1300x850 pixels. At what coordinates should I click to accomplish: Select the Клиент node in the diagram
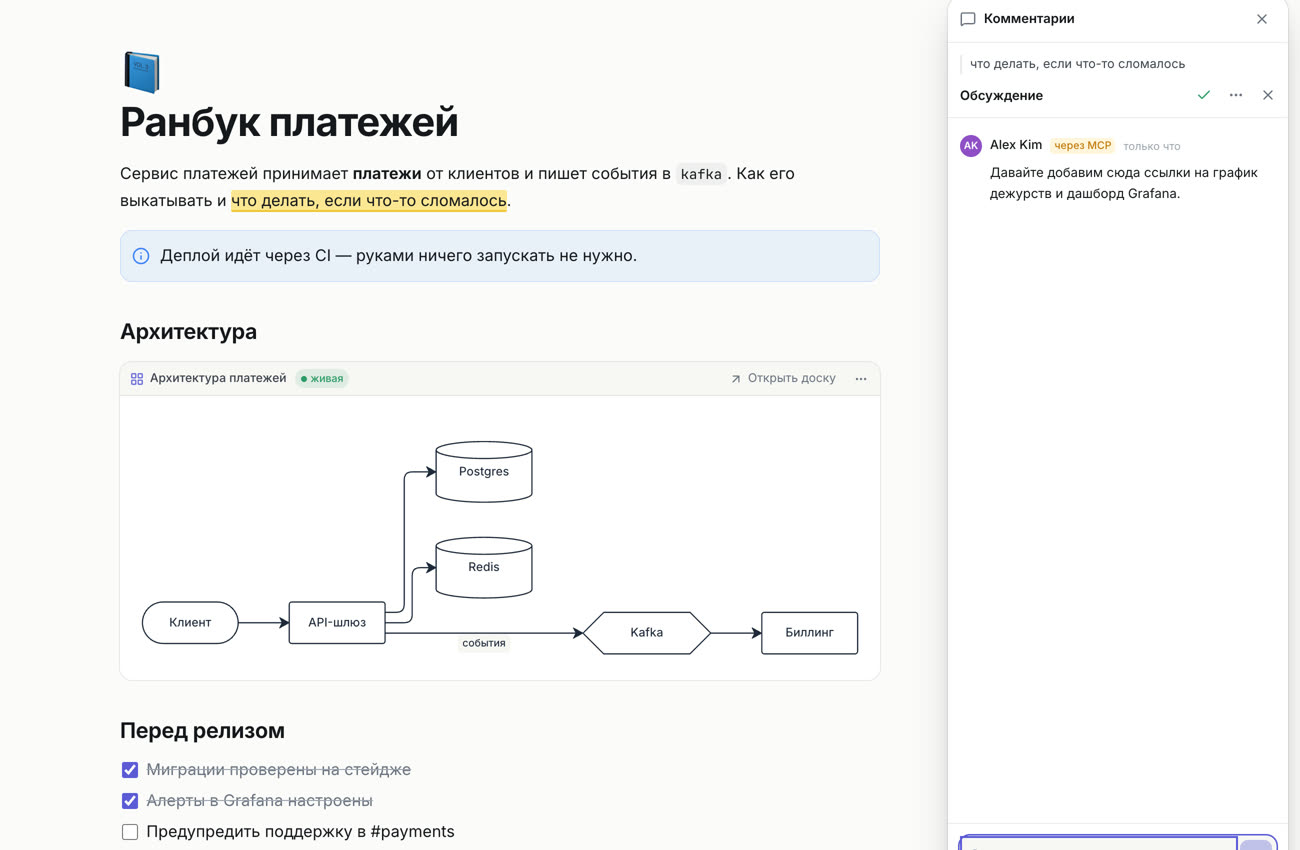click(190, 622)
